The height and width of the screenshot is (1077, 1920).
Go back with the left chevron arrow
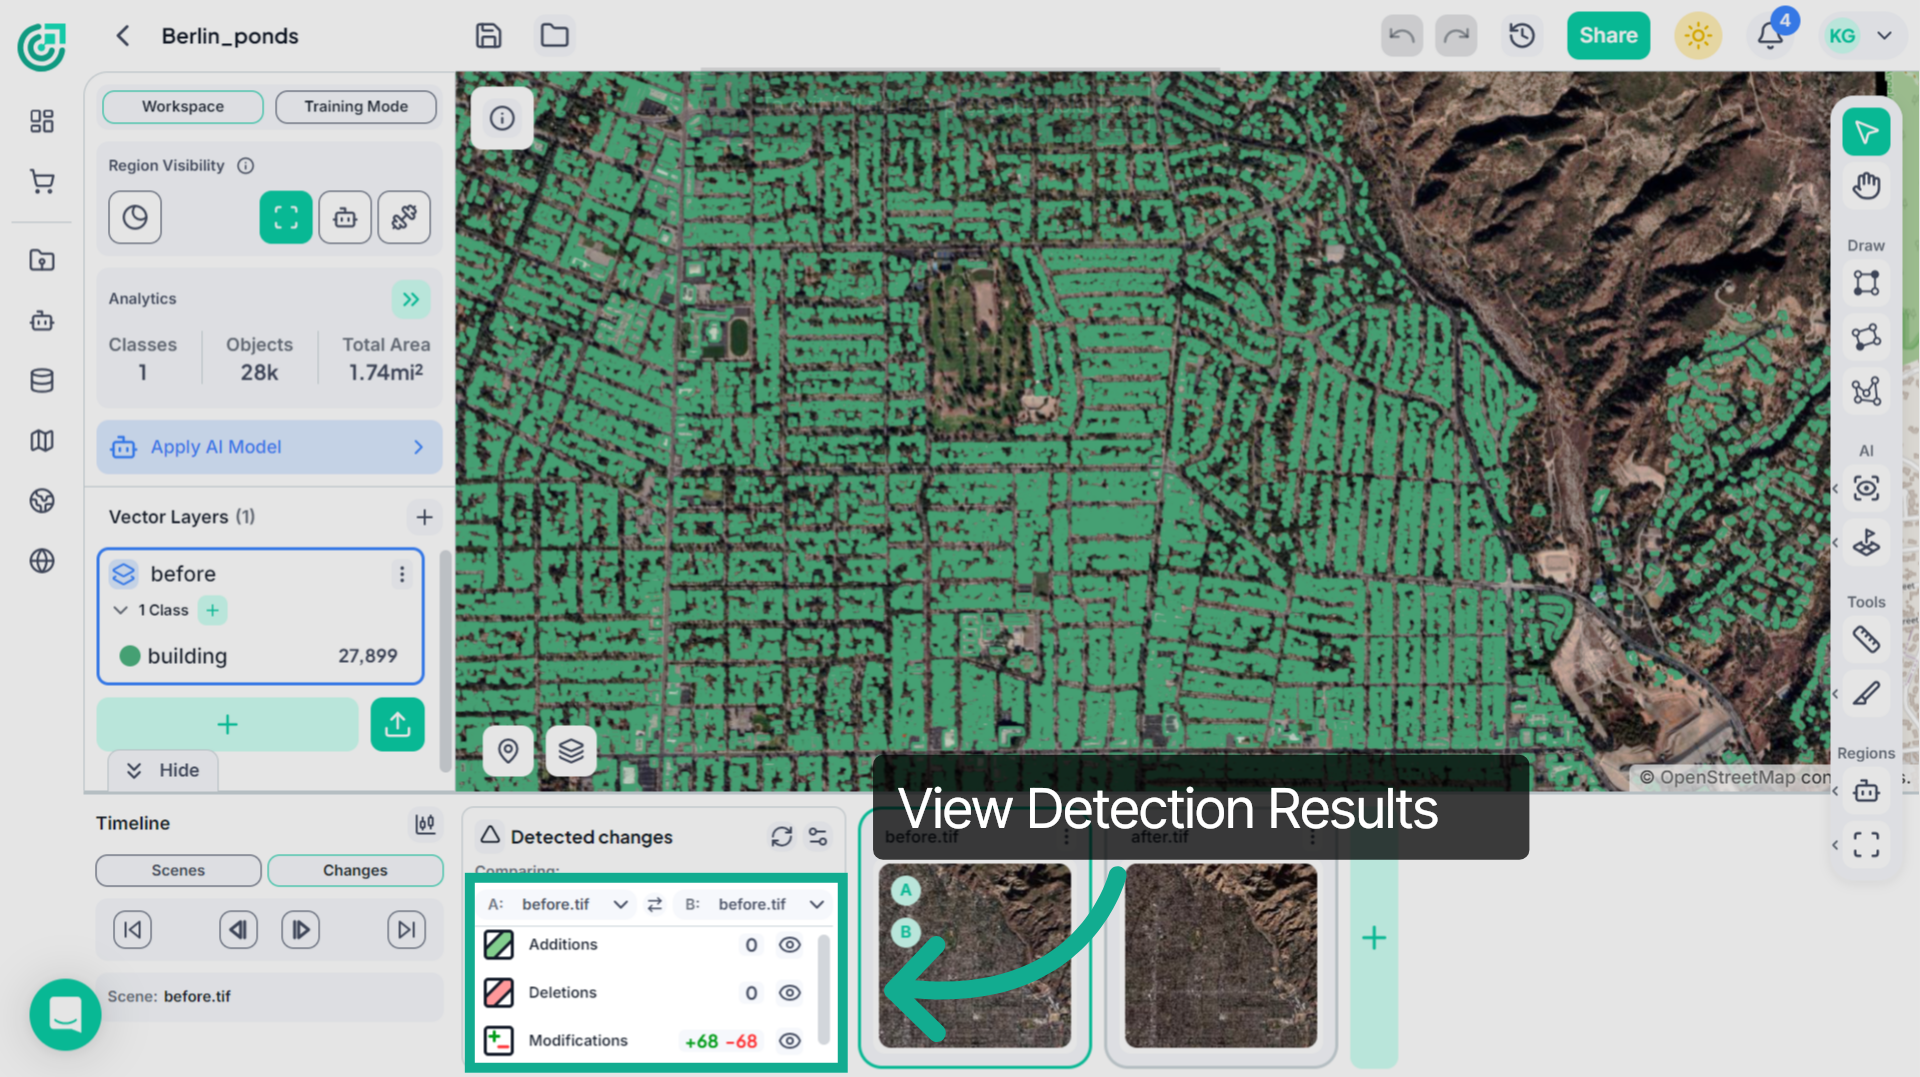click(123, 36)
